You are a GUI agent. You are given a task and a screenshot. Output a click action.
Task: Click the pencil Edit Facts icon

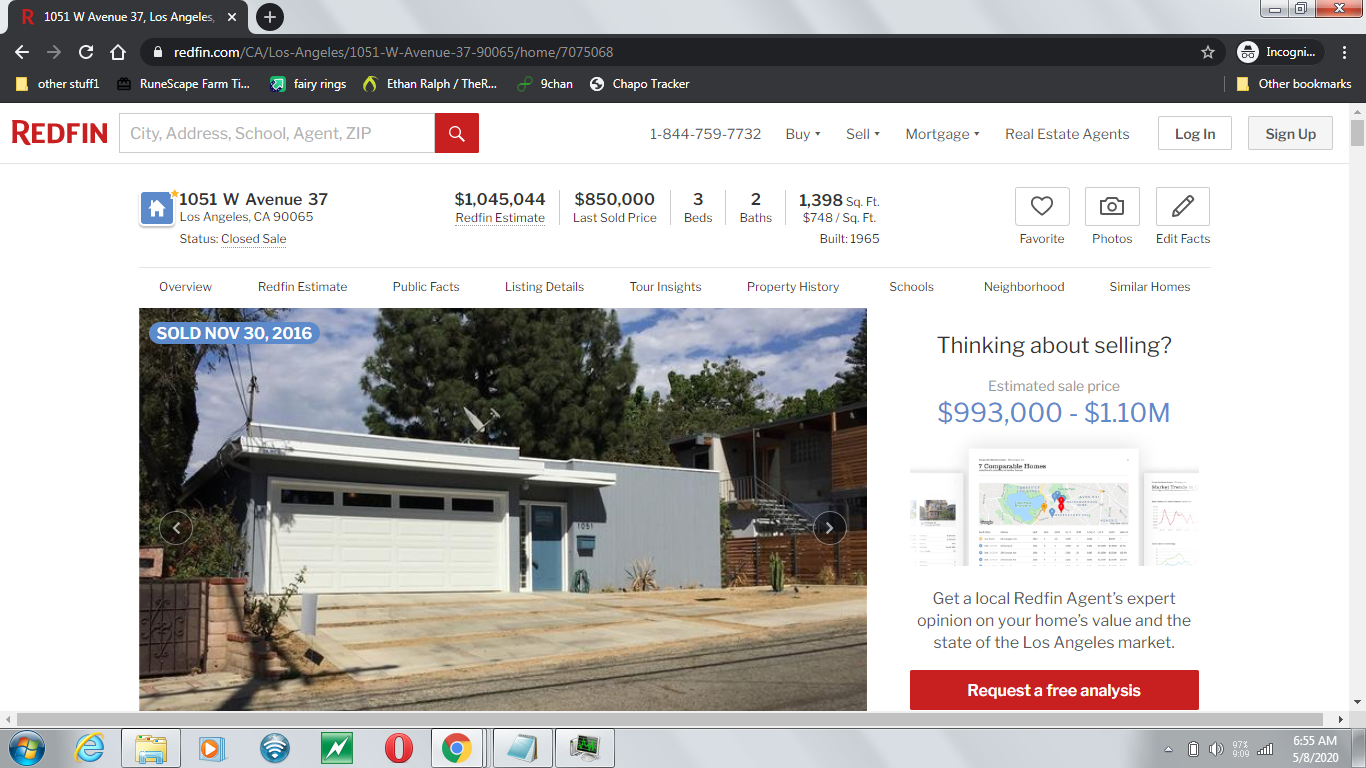(1183, 207)
